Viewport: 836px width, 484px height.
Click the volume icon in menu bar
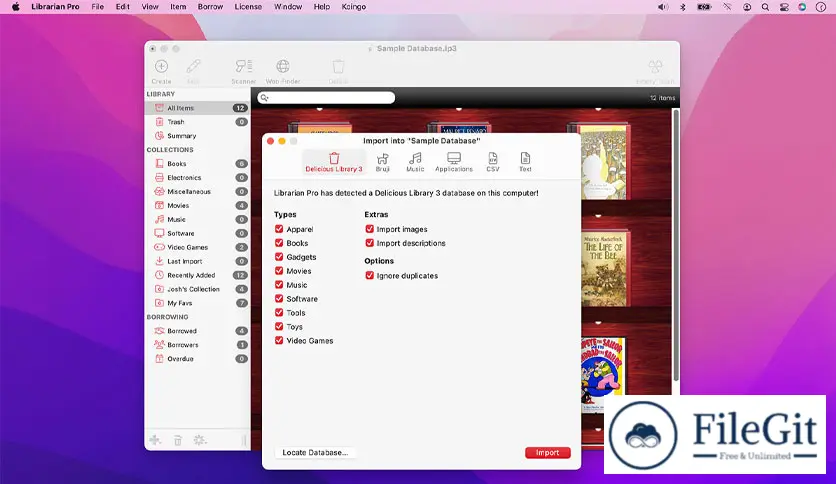pos(662,7)
